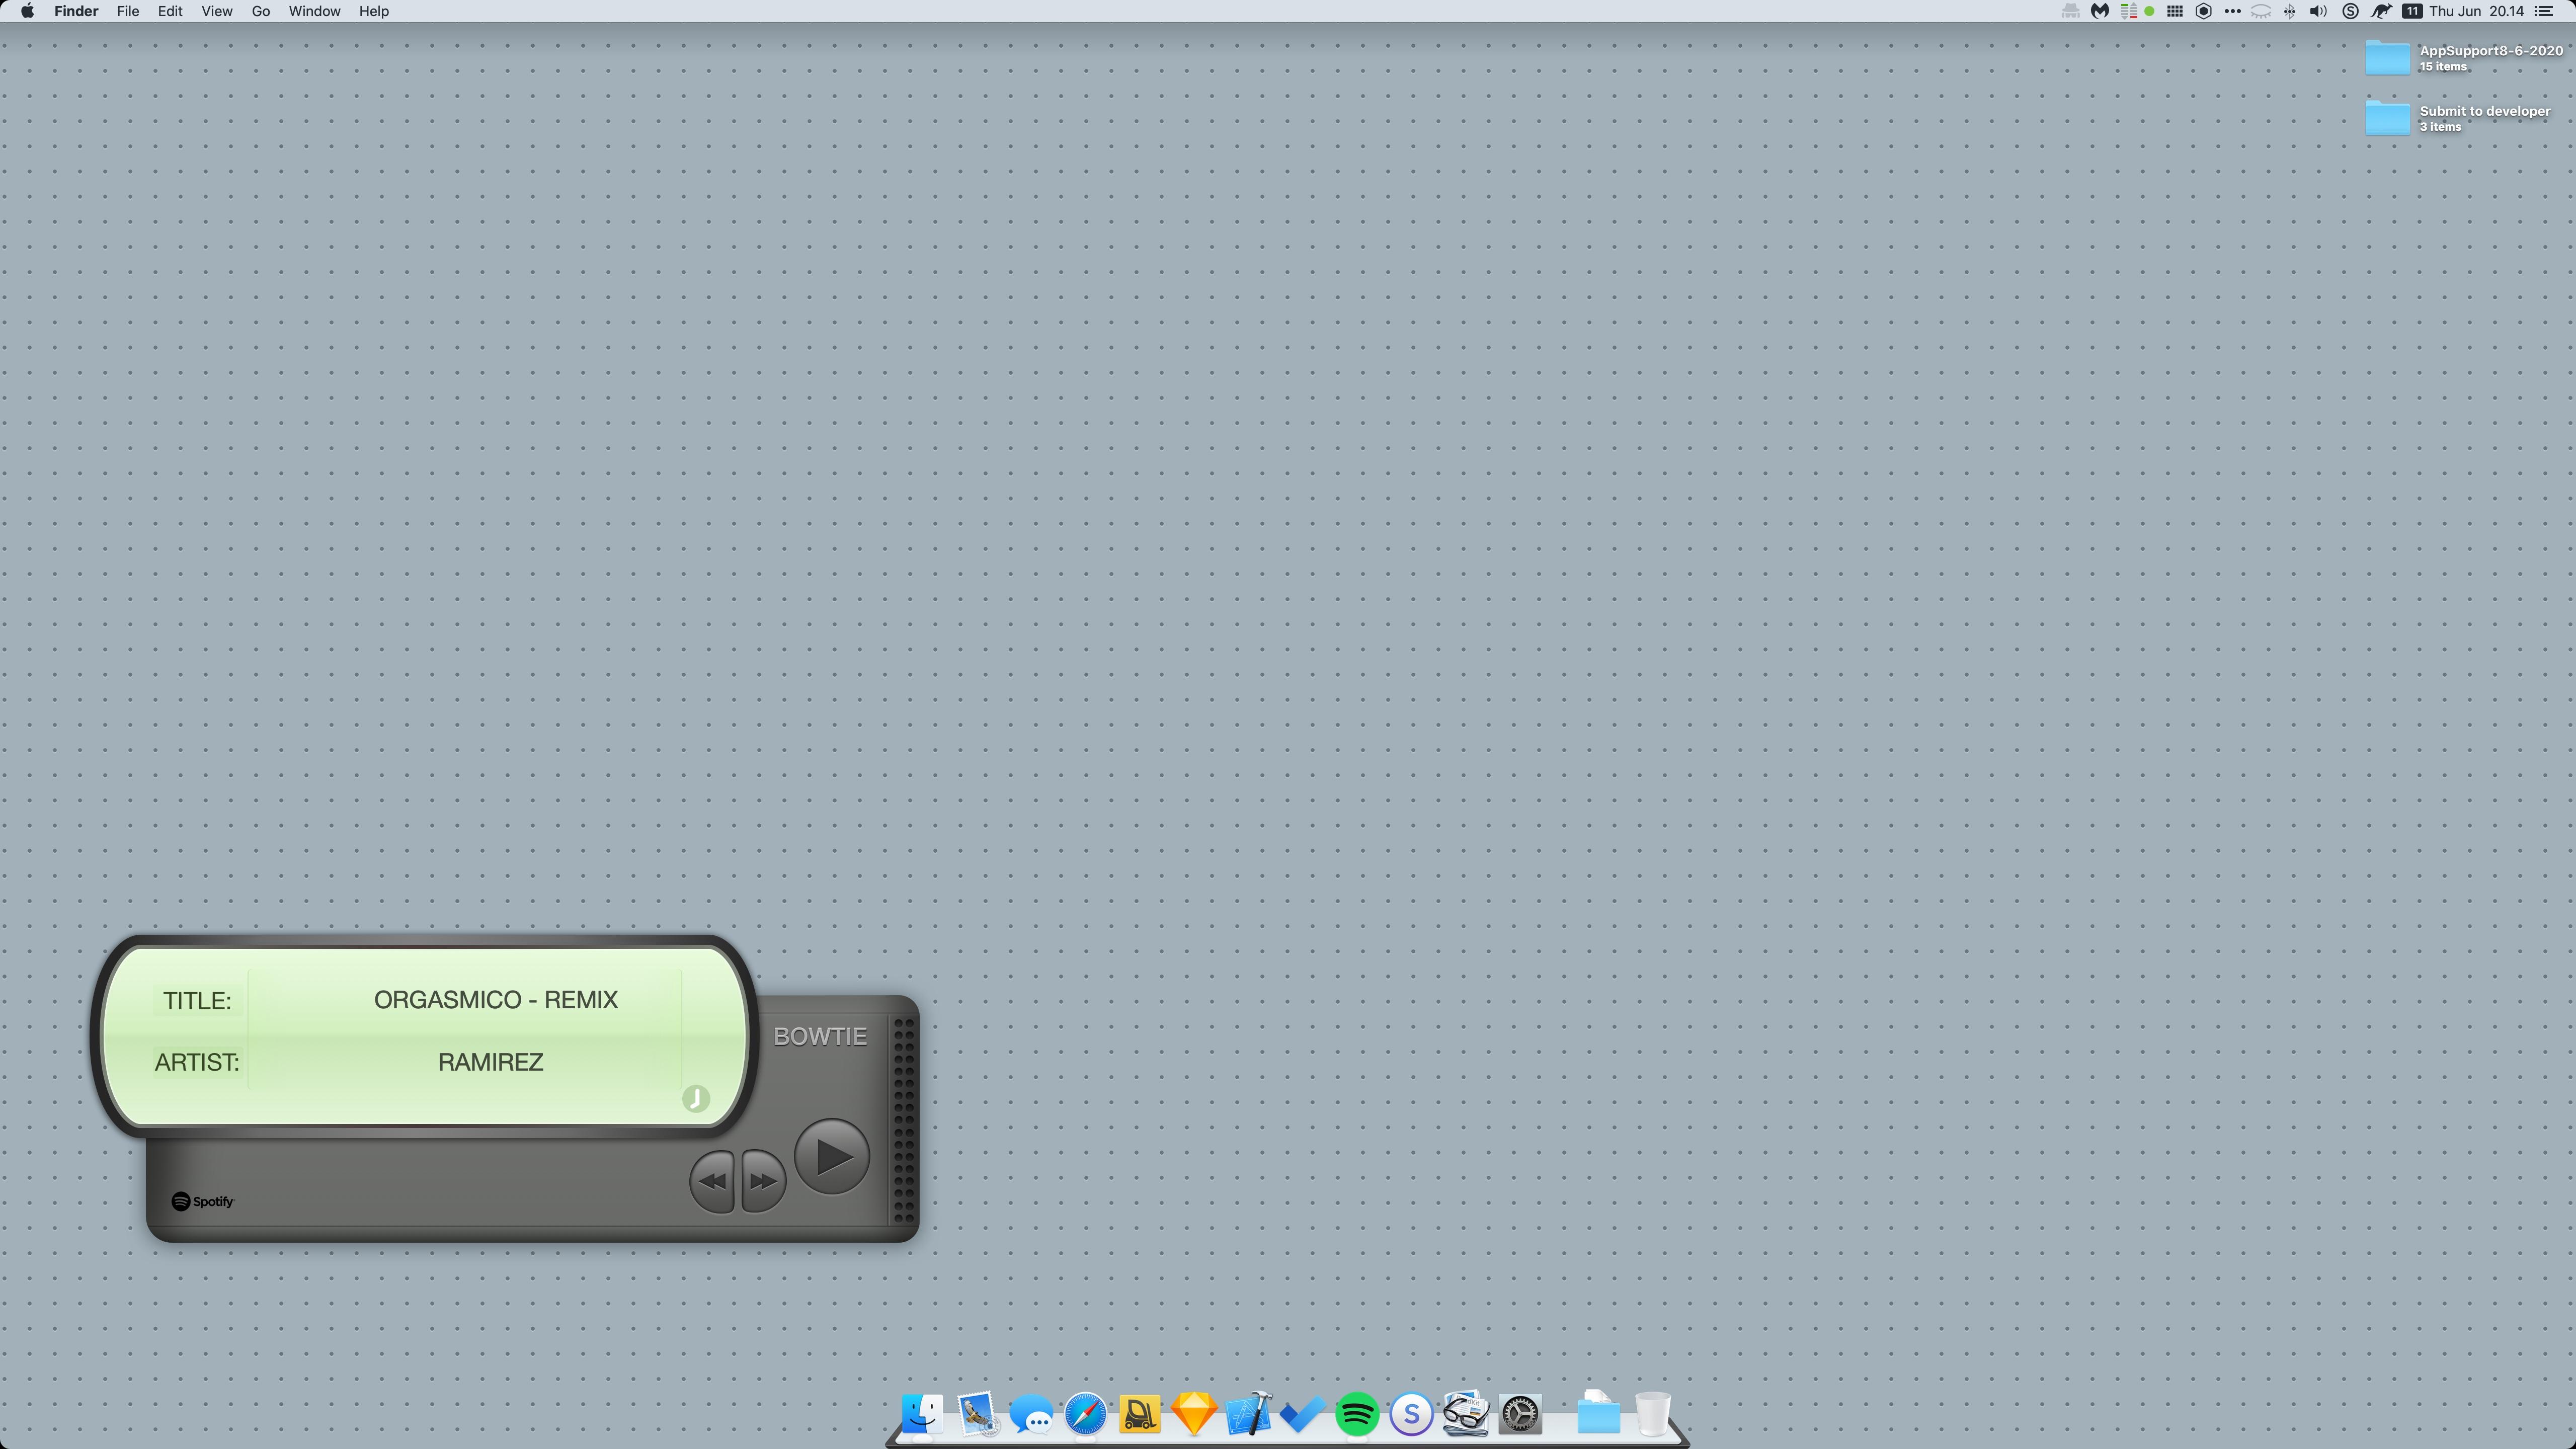The height and width of the screenshot is (1449, 2576).
Task: Click the ORGASMICO - REMIX title text
Action: click(x=495, y=1000)
